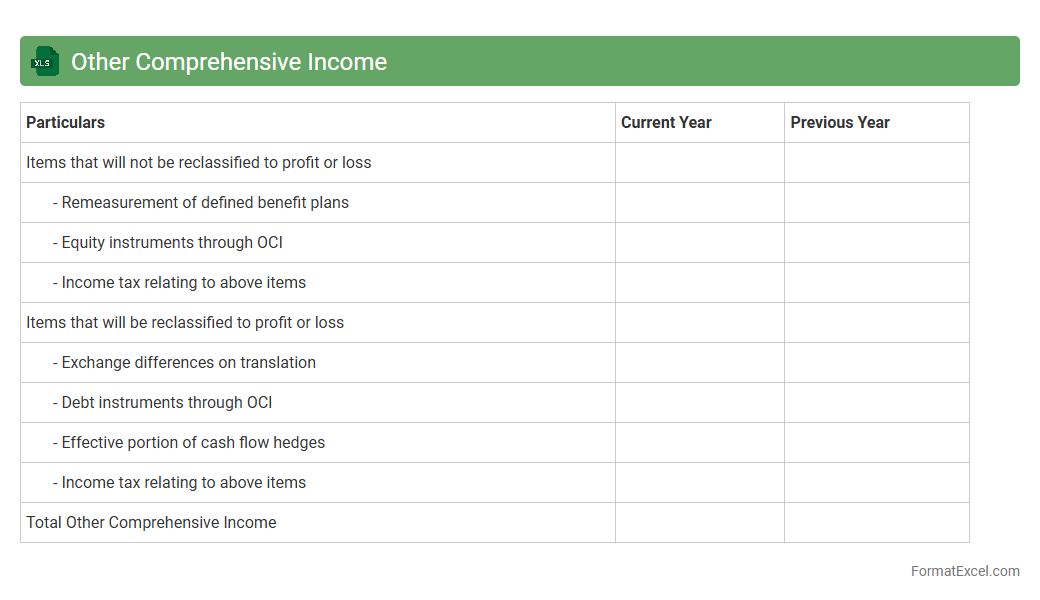Click Previous Year cell for Effective portion of hedges
This screenshot has height=600, width=1040.
(876, 442)
